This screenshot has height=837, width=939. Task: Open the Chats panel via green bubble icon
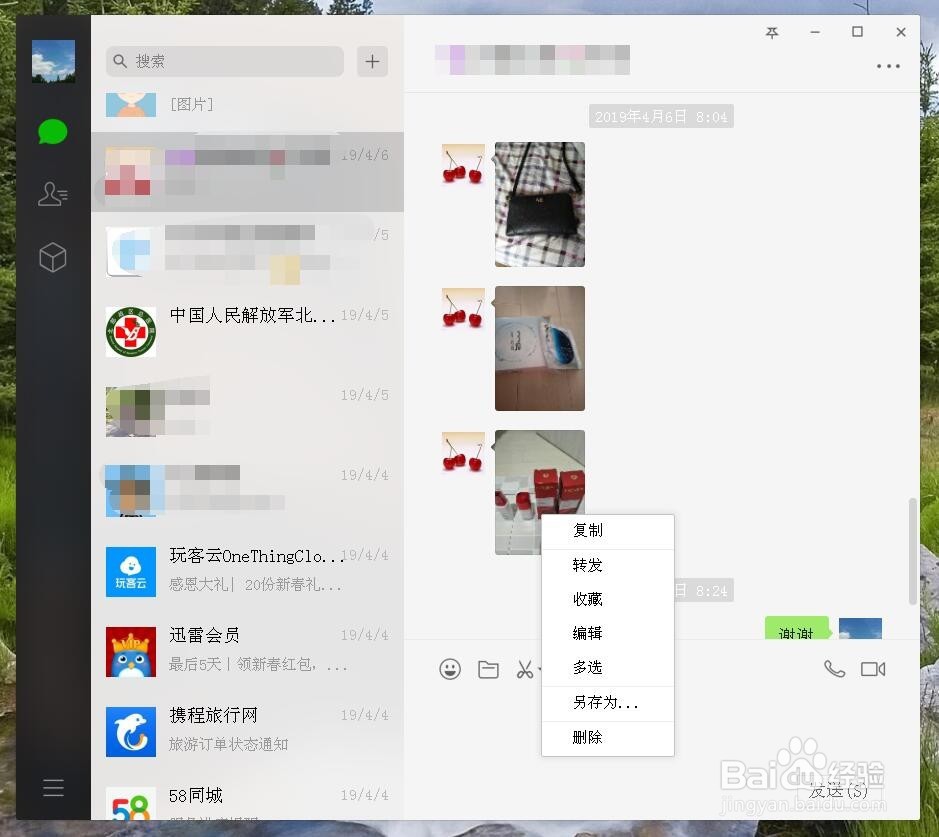point(53,131)
